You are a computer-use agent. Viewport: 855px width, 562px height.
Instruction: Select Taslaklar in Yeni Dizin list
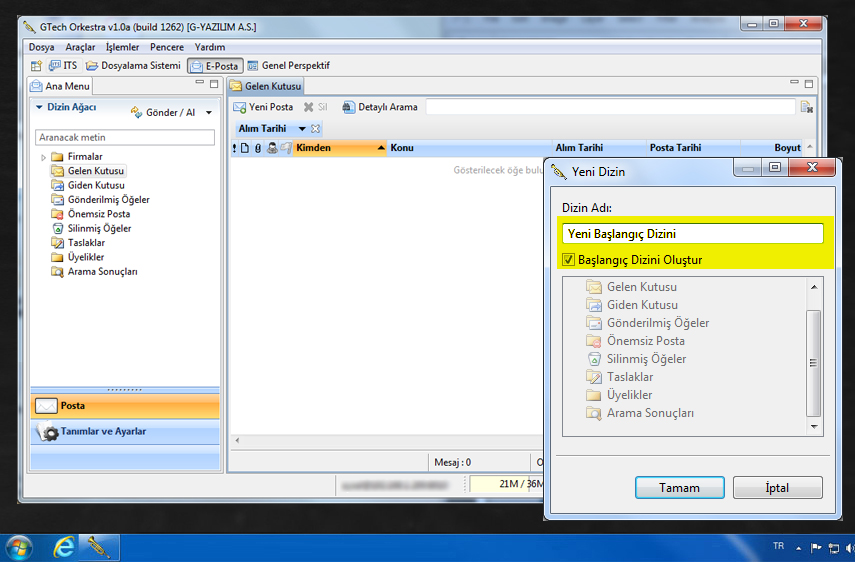[619, 377]
